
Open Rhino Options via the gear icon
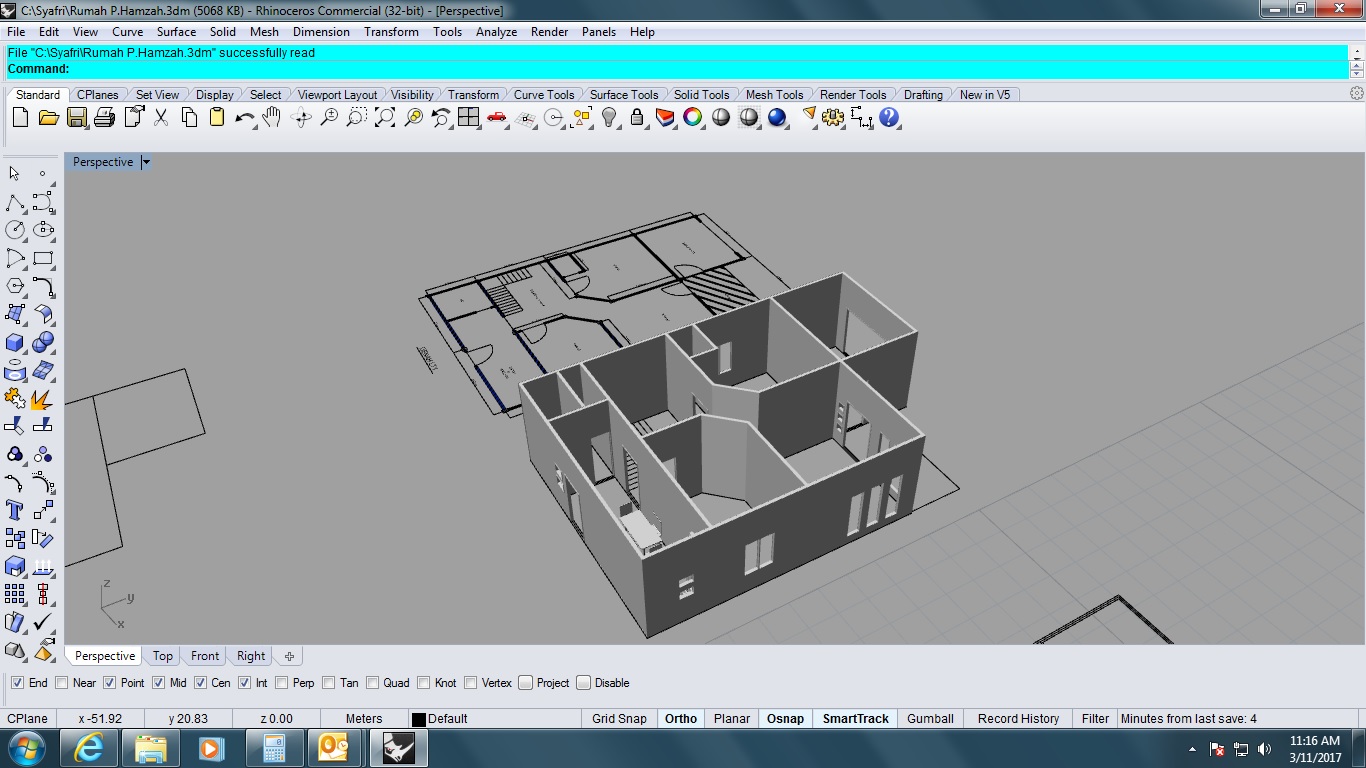click(831, 117)
